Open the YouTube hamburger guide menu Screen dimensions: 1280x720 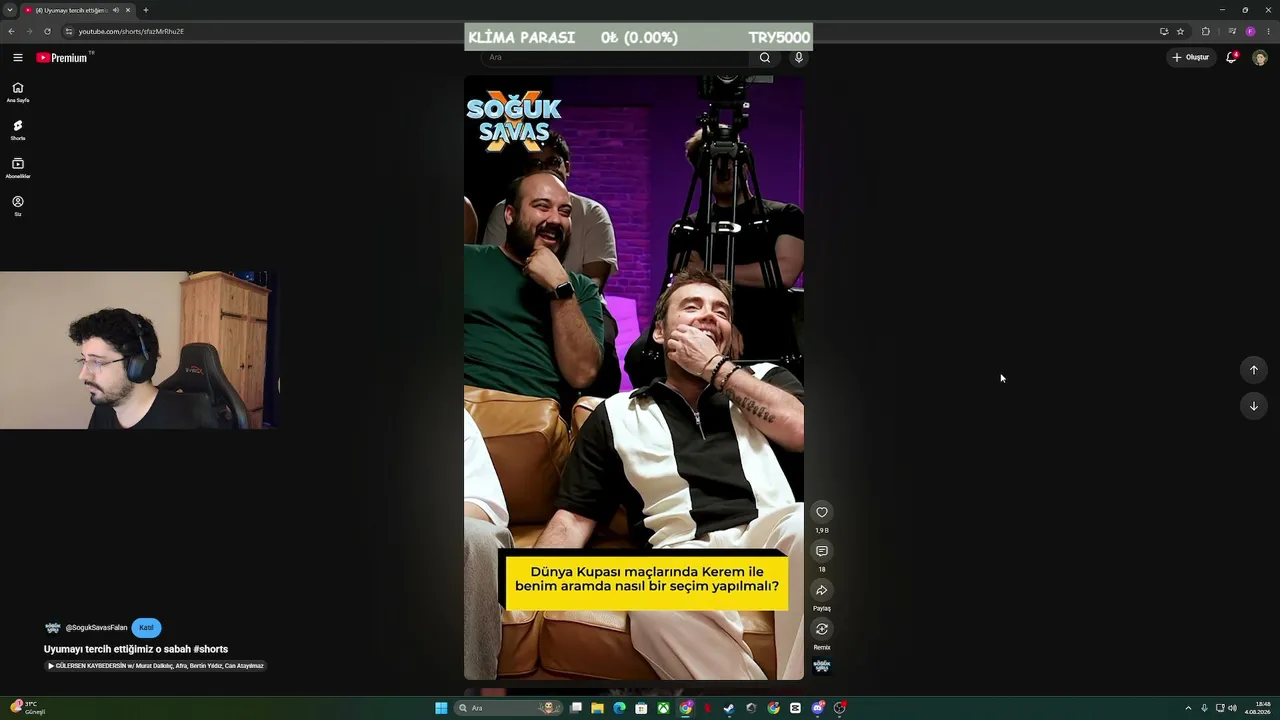pyautogui.click(x=17, y=58)
